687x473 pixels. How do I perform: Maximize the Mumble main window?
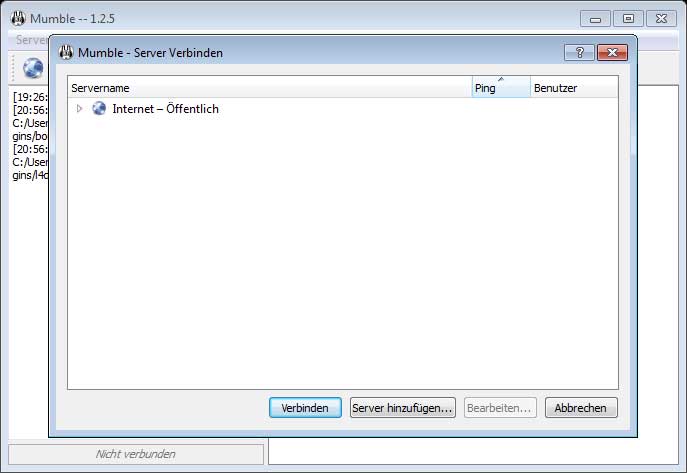pos(628,18)
